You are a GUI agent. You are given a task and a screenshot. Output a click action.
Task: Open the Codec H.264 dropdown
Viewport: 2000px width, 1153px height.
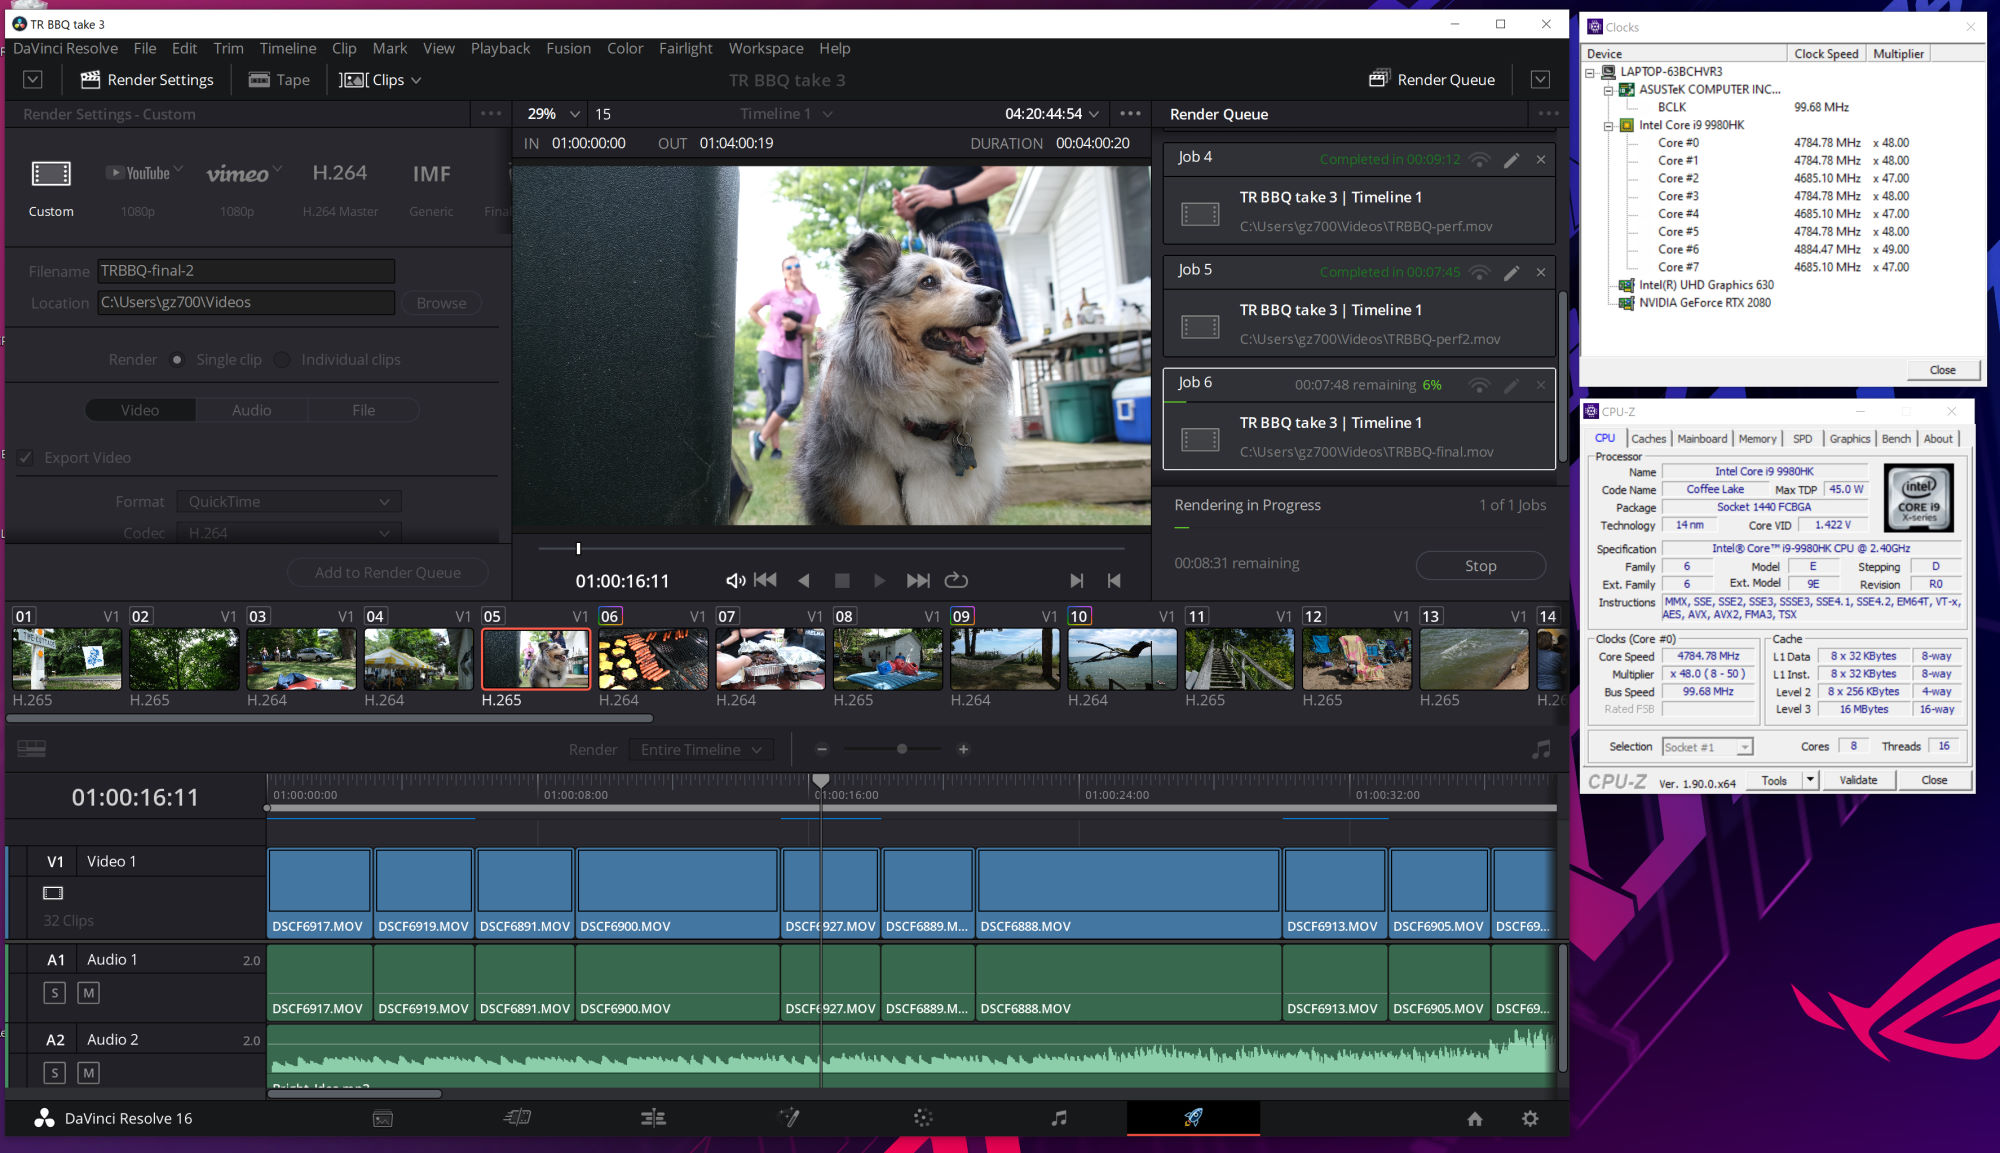pos(289,533)
